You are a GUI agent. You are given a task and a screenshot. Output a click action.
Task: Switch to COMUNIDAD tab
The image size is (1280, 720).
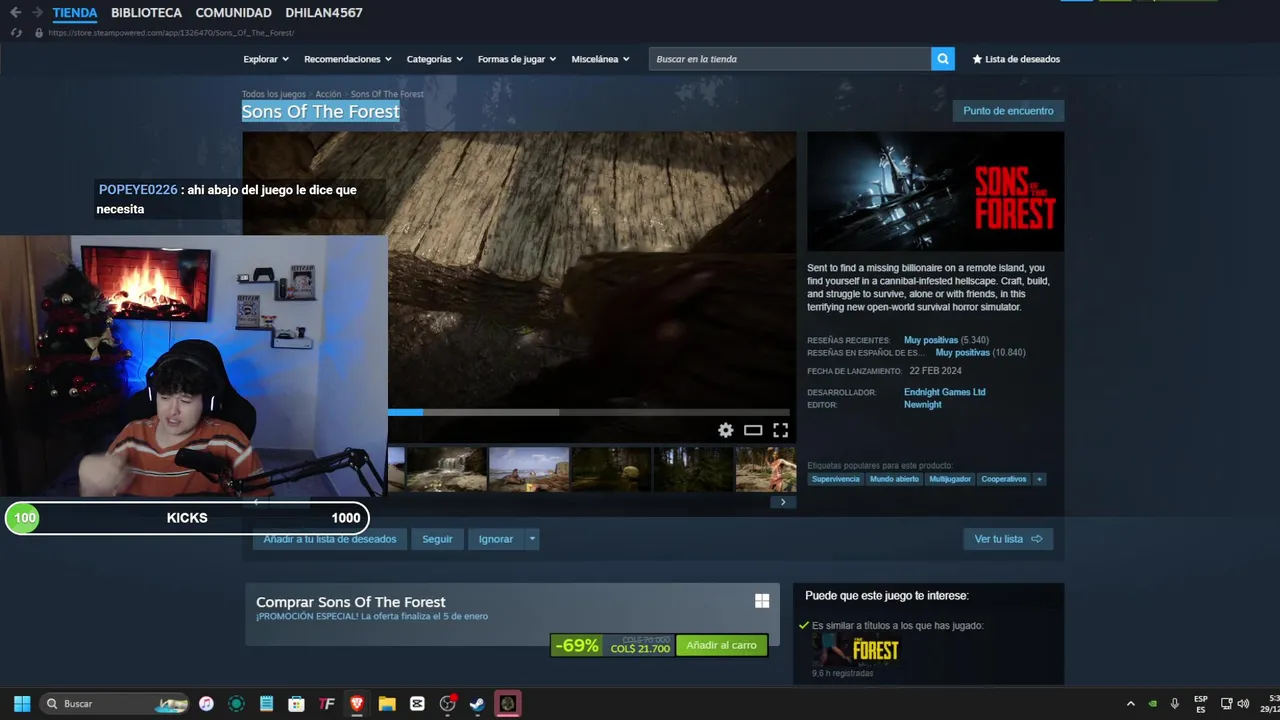pyautogui.click(x=233, y=13)
